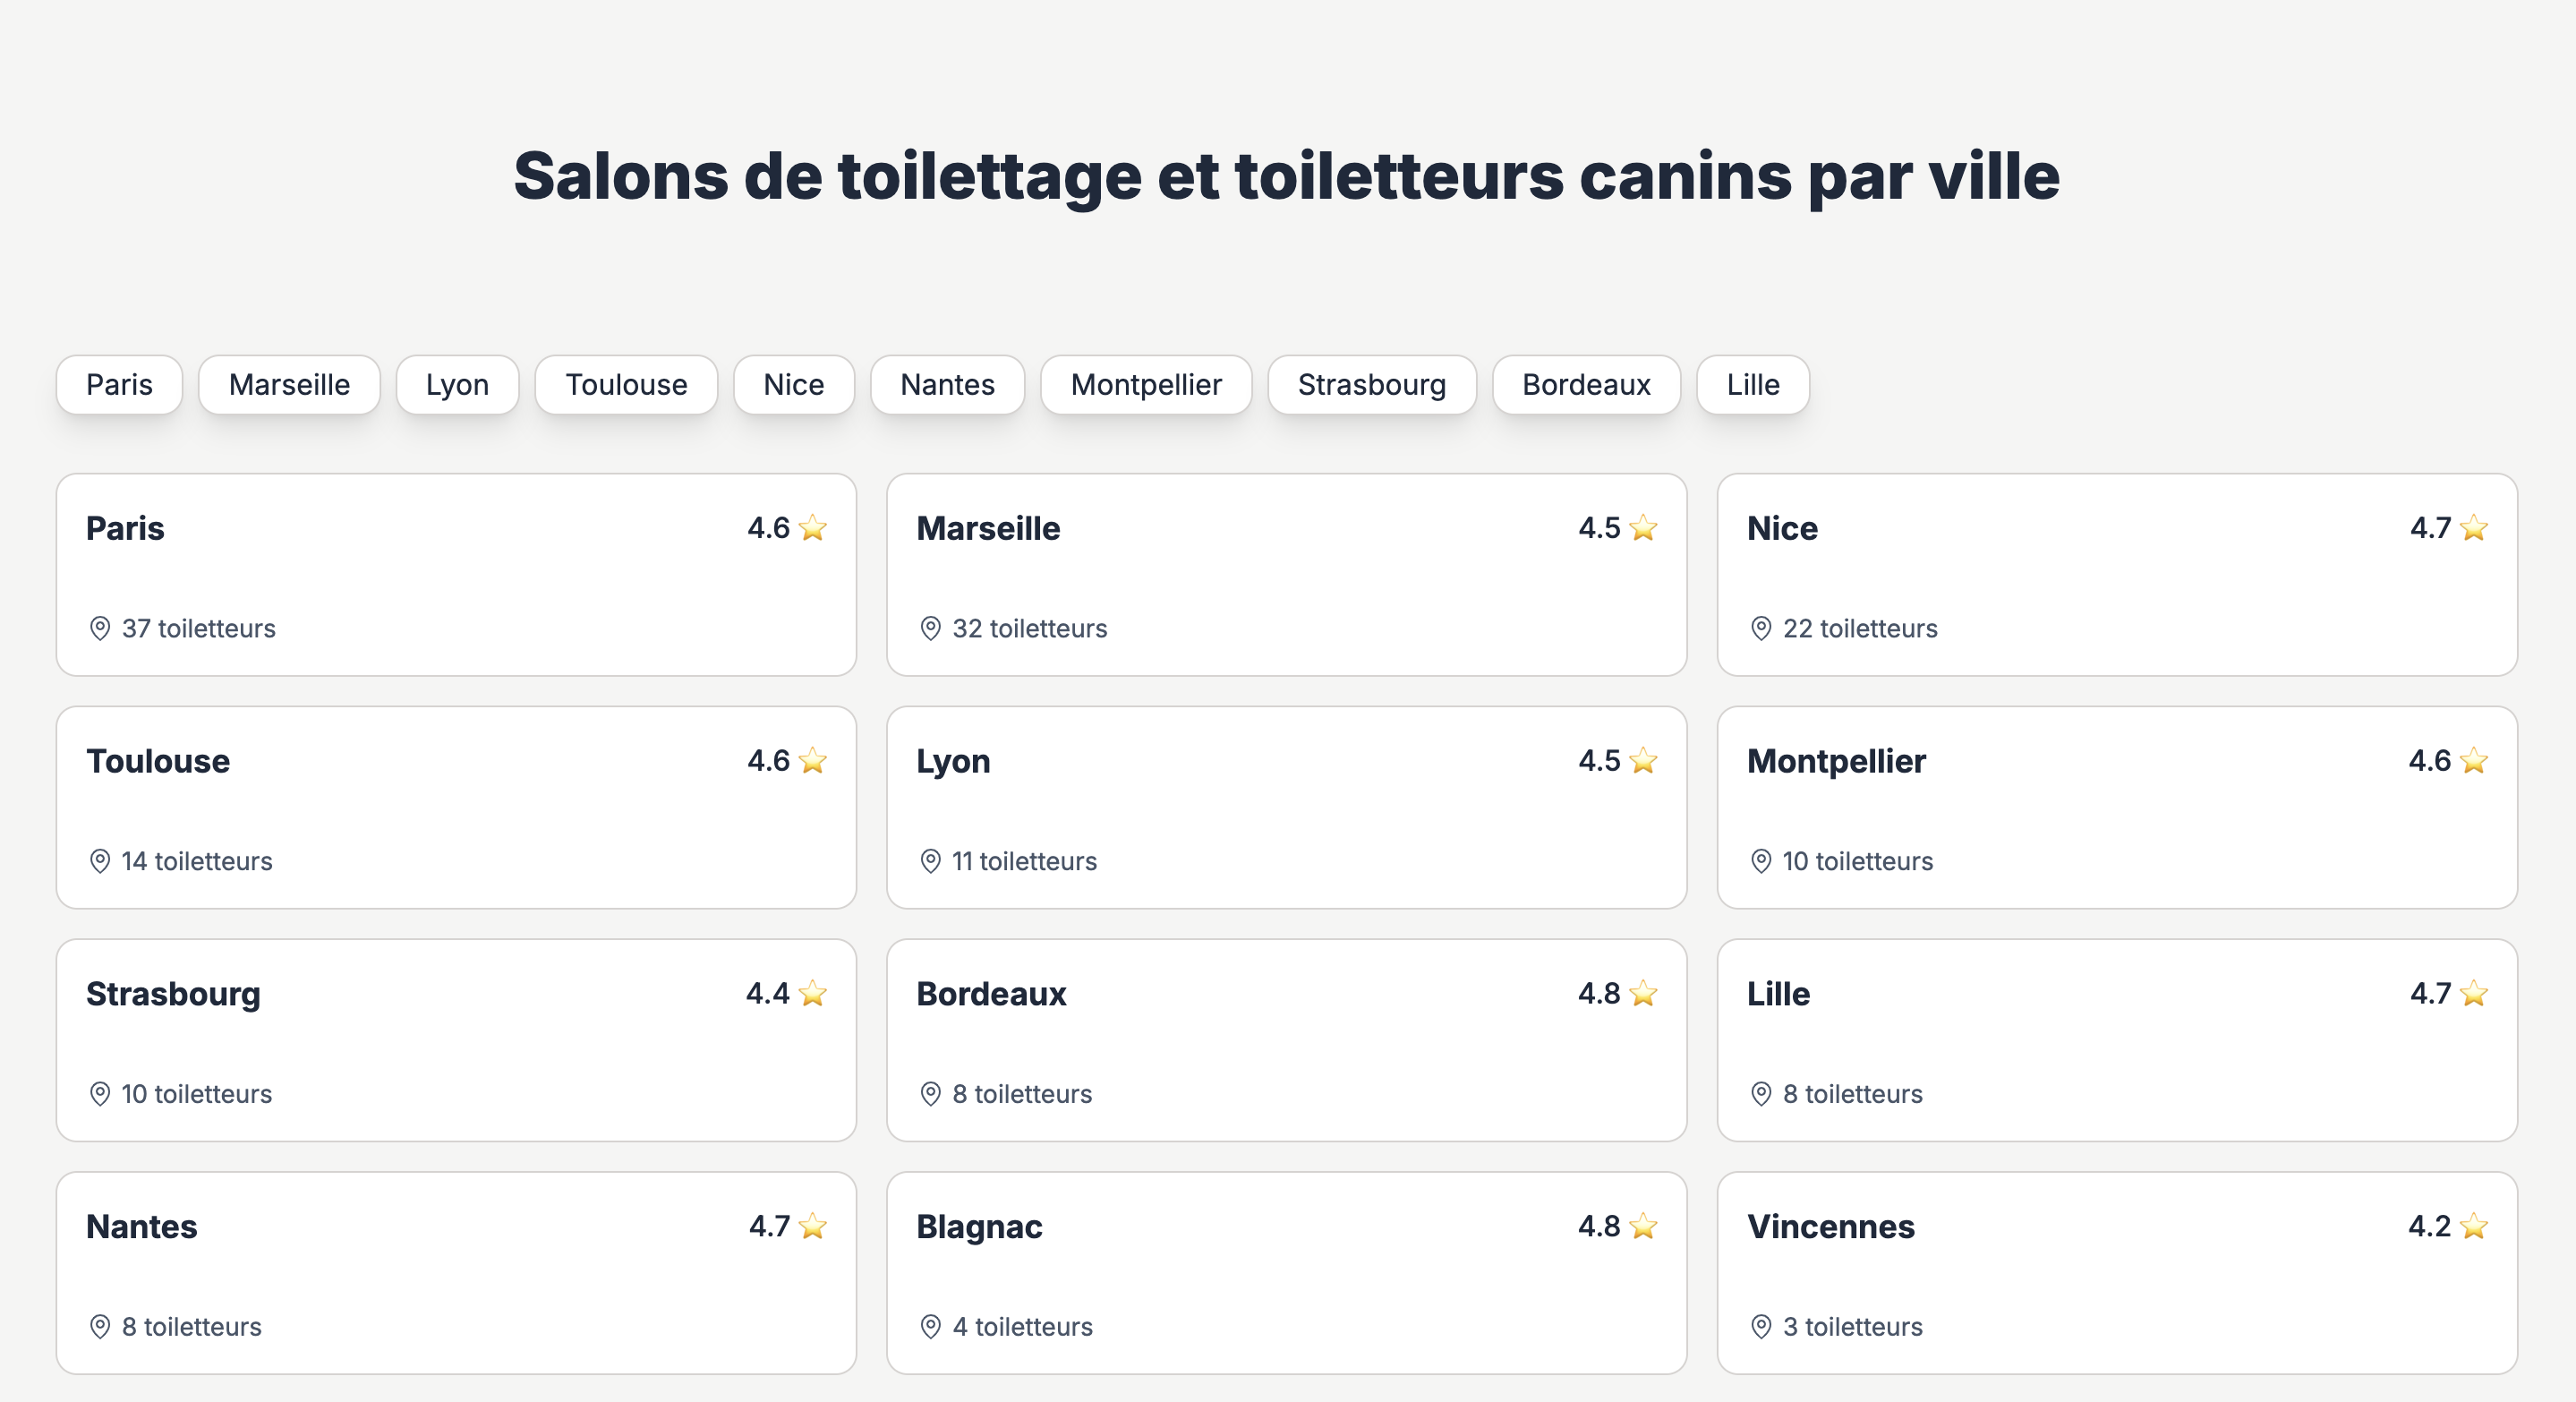Image resolution: width=2576 pixels, height=1402 pixels.
Task: Open the Nantes card with 8 toiletteurs
Action: tap(456, 1273)
